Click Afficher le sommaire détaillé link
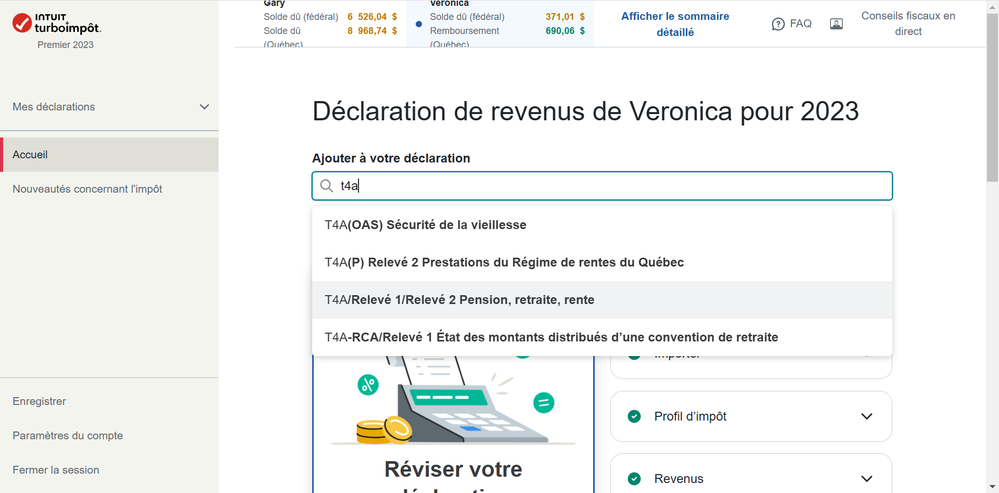The image size is (999, 493). point(675,24)
